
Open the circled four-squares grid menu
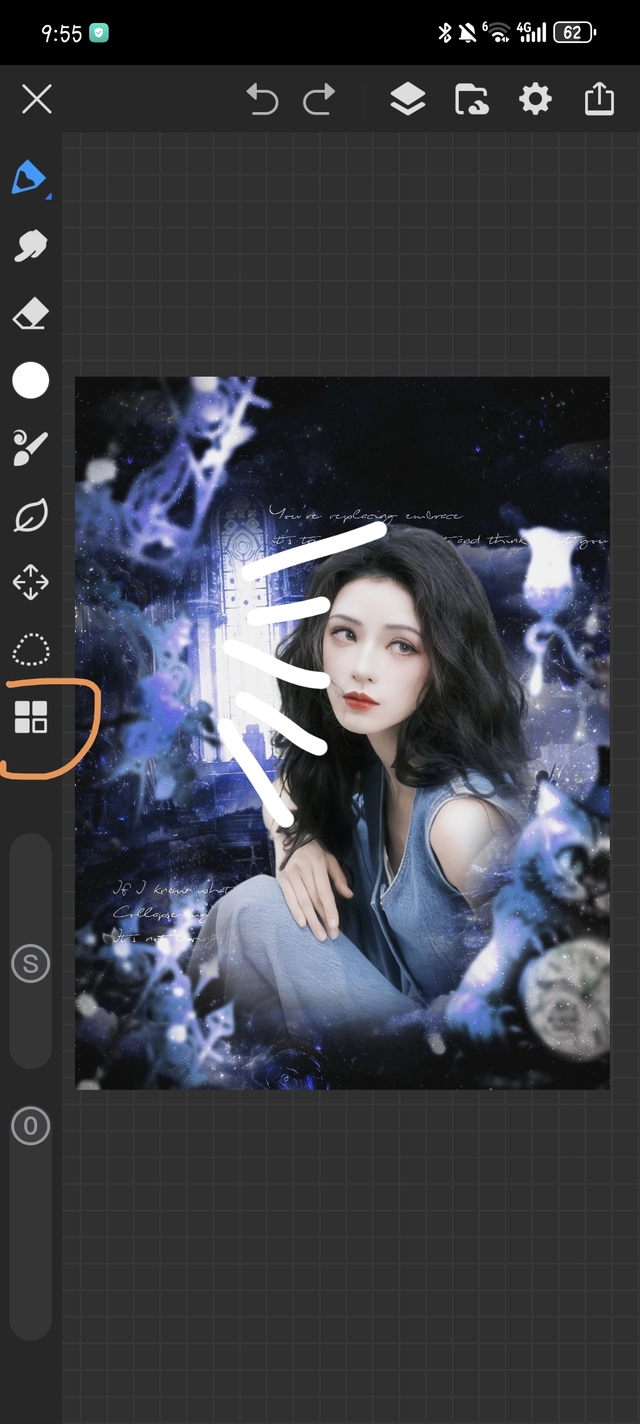[x=30, y=717]
